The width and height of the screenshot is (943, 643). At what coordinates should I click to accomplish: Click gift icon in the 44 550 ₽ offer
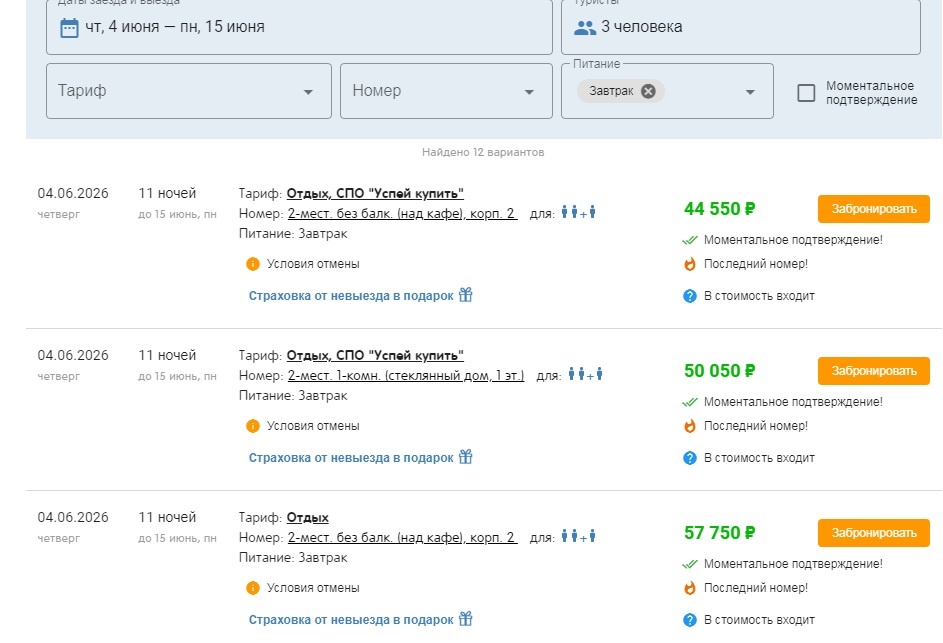465,295
